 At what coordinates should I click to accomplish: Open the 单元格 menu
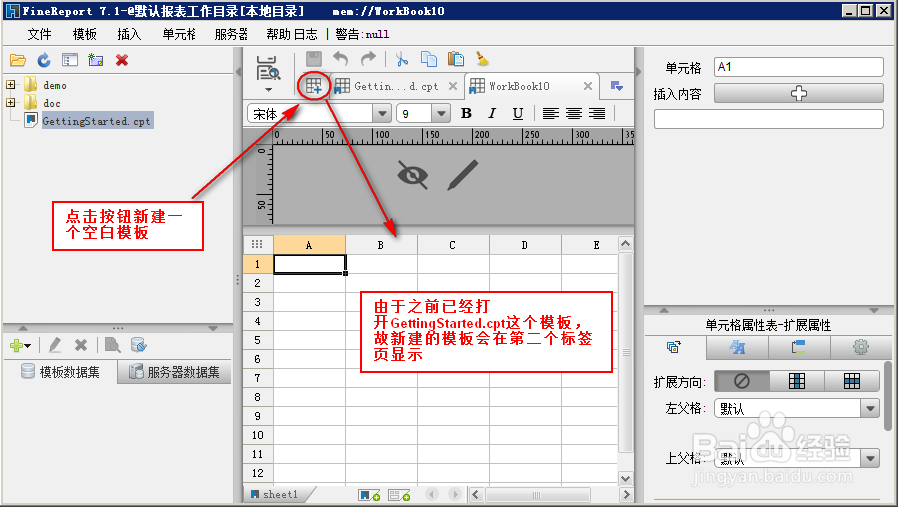point(179,35)
